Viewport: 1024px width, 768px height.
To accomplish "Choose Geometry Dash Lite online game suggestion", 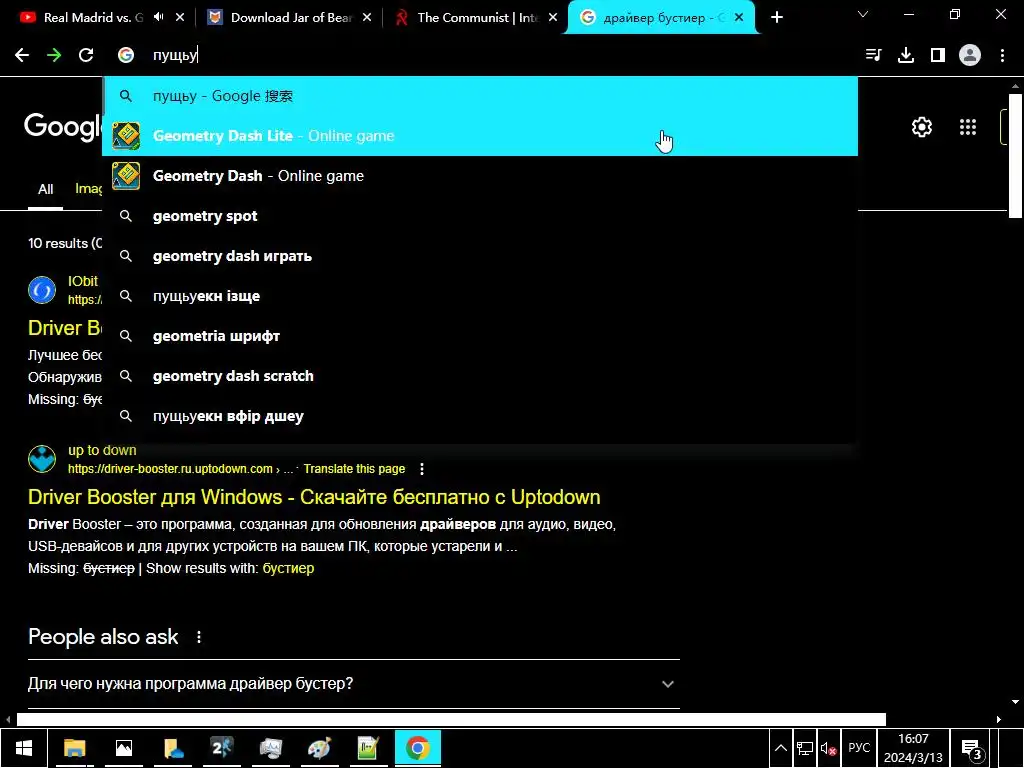I will (479, 136).
